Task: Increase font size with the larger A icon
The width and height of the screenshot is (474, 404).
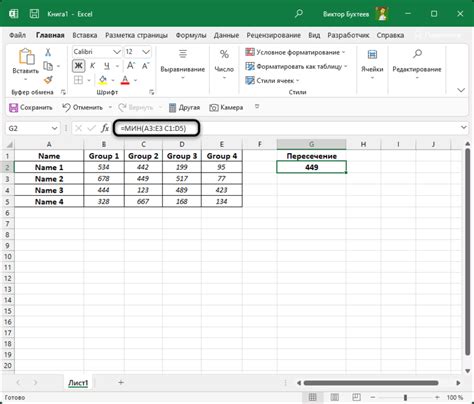Action: (x=131, y=66)
